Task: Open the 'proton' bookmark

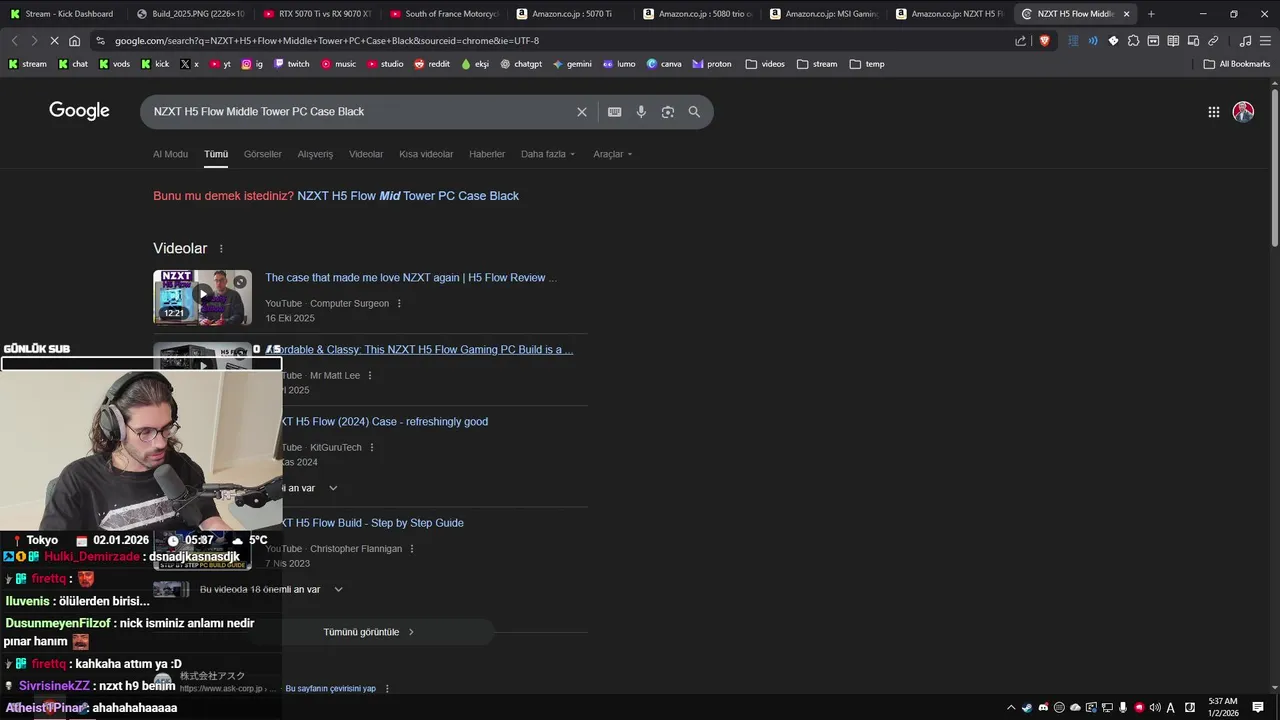Action: pyautogui.click(x=712, y=64)
